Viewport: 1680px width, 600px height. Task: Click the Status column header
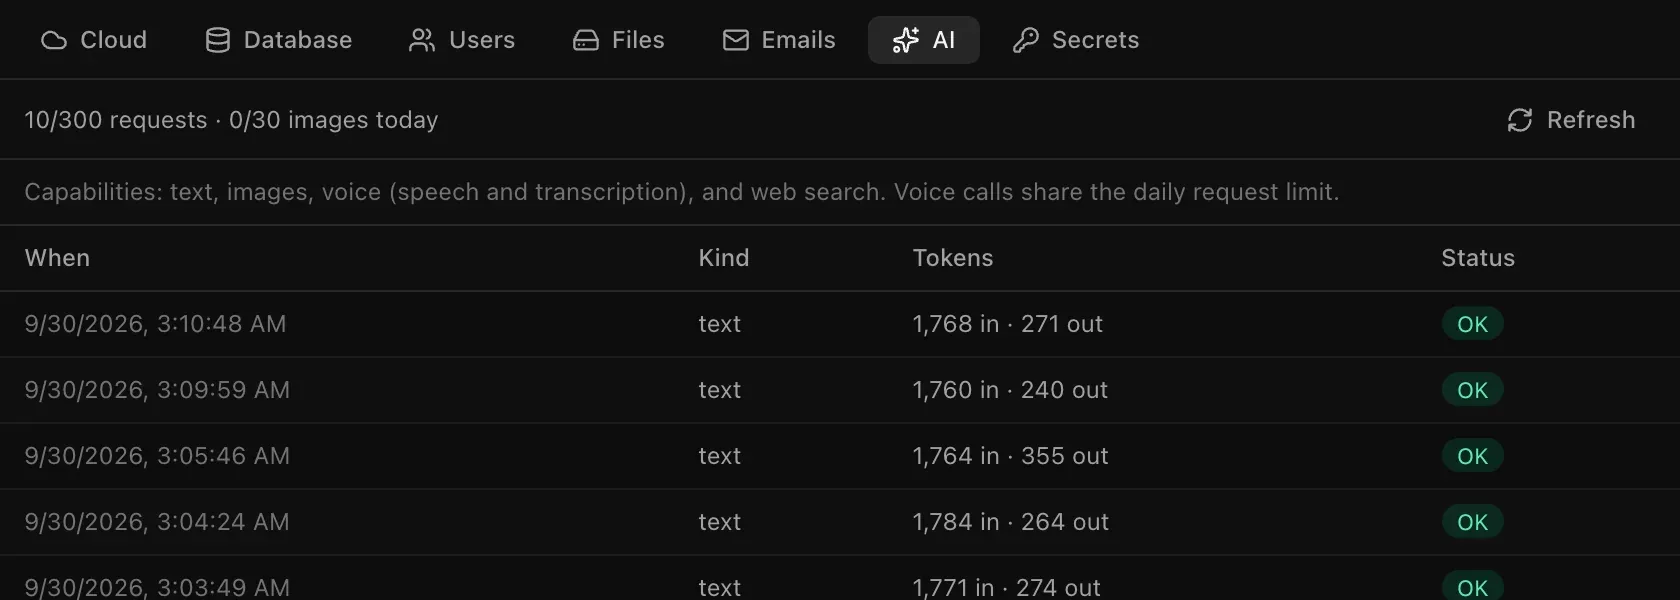coord(1478,258)
